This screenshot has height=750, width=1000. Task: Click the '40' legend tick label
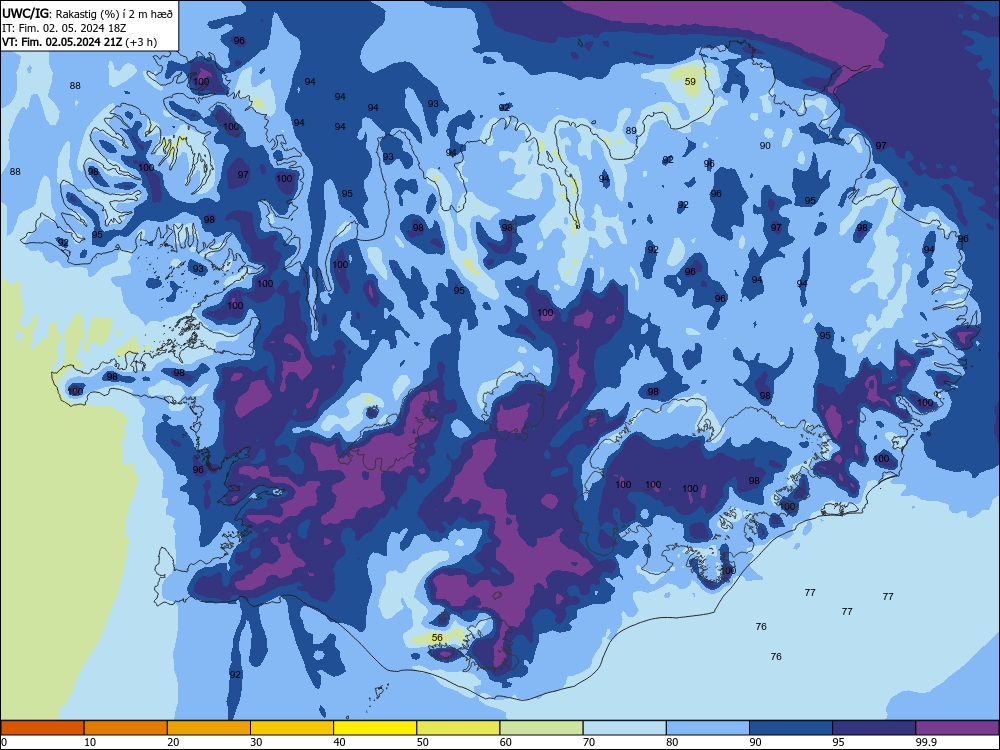pyautogui.click(x=339, y=742)
